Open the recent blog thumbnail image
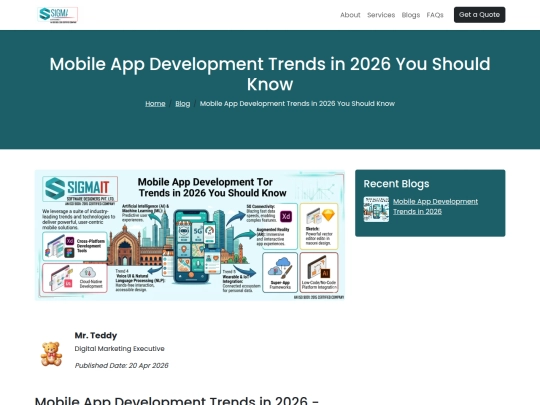The image size is (540, 405). pos(376,209)
